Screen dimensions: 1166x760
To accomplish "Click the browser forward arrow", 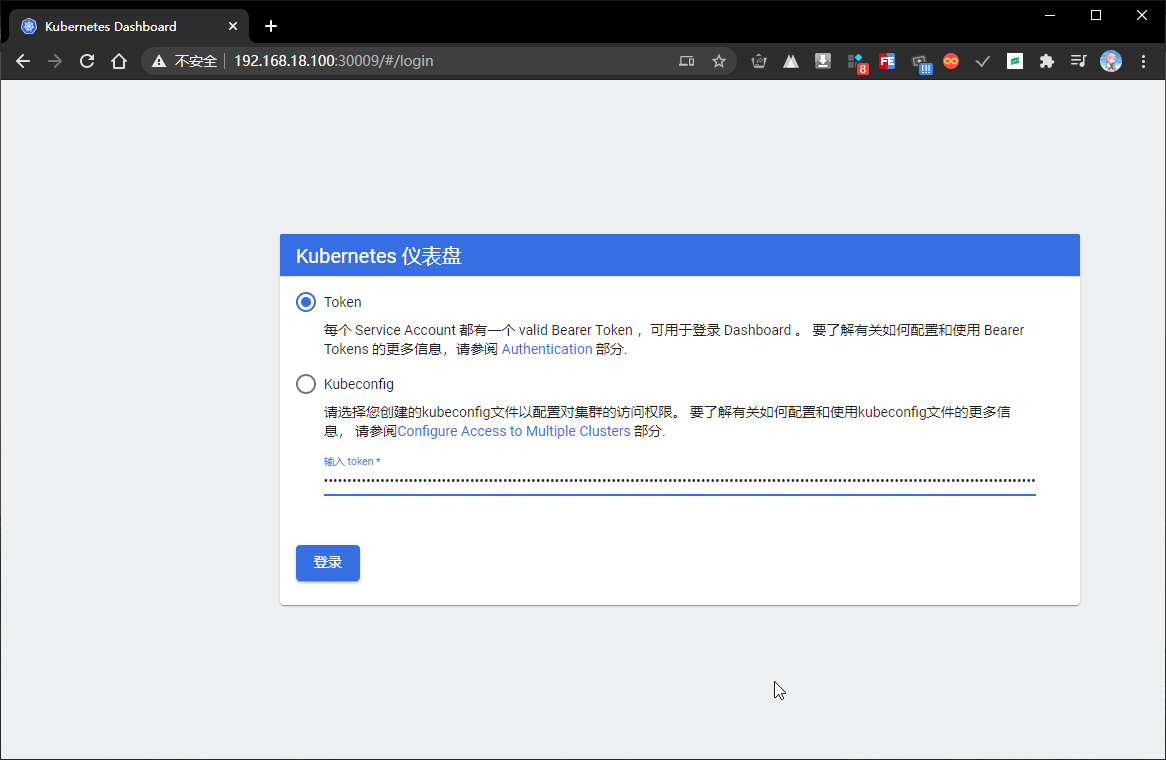I will (55, 61).
